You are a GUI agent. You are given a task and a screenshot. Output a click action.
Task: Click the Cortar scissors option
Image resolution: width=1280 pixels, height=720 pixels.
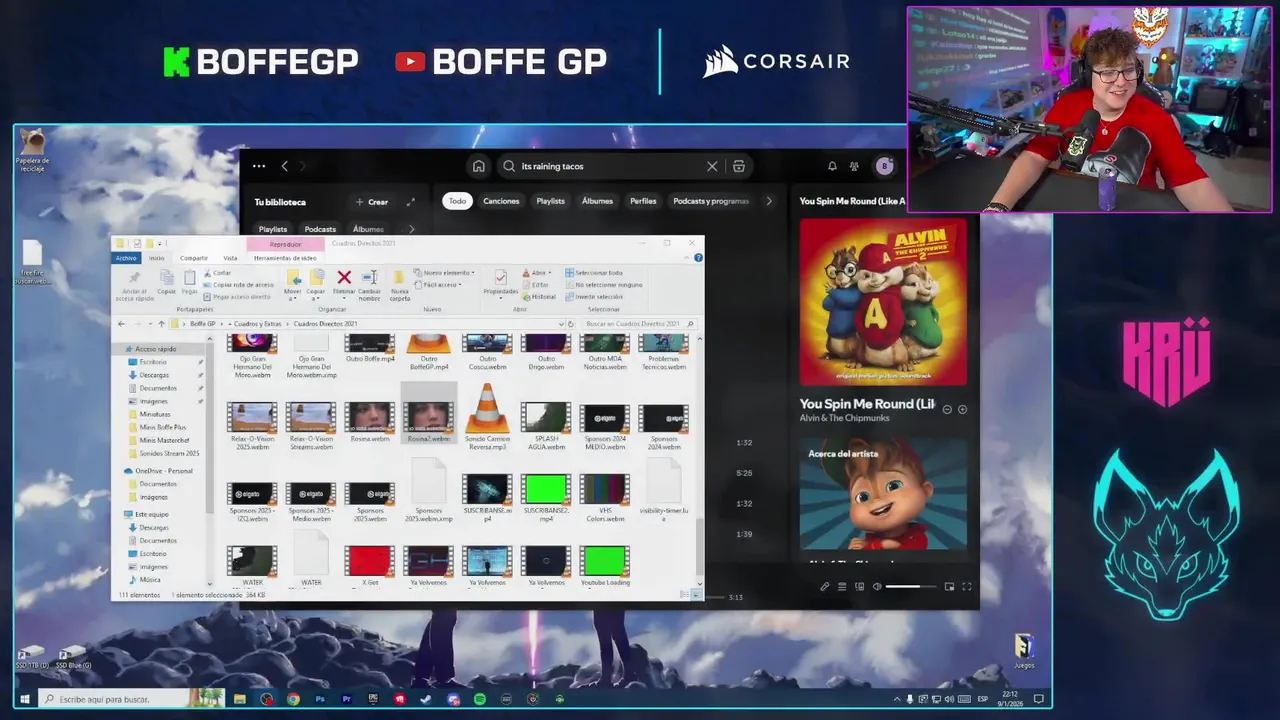218,273
